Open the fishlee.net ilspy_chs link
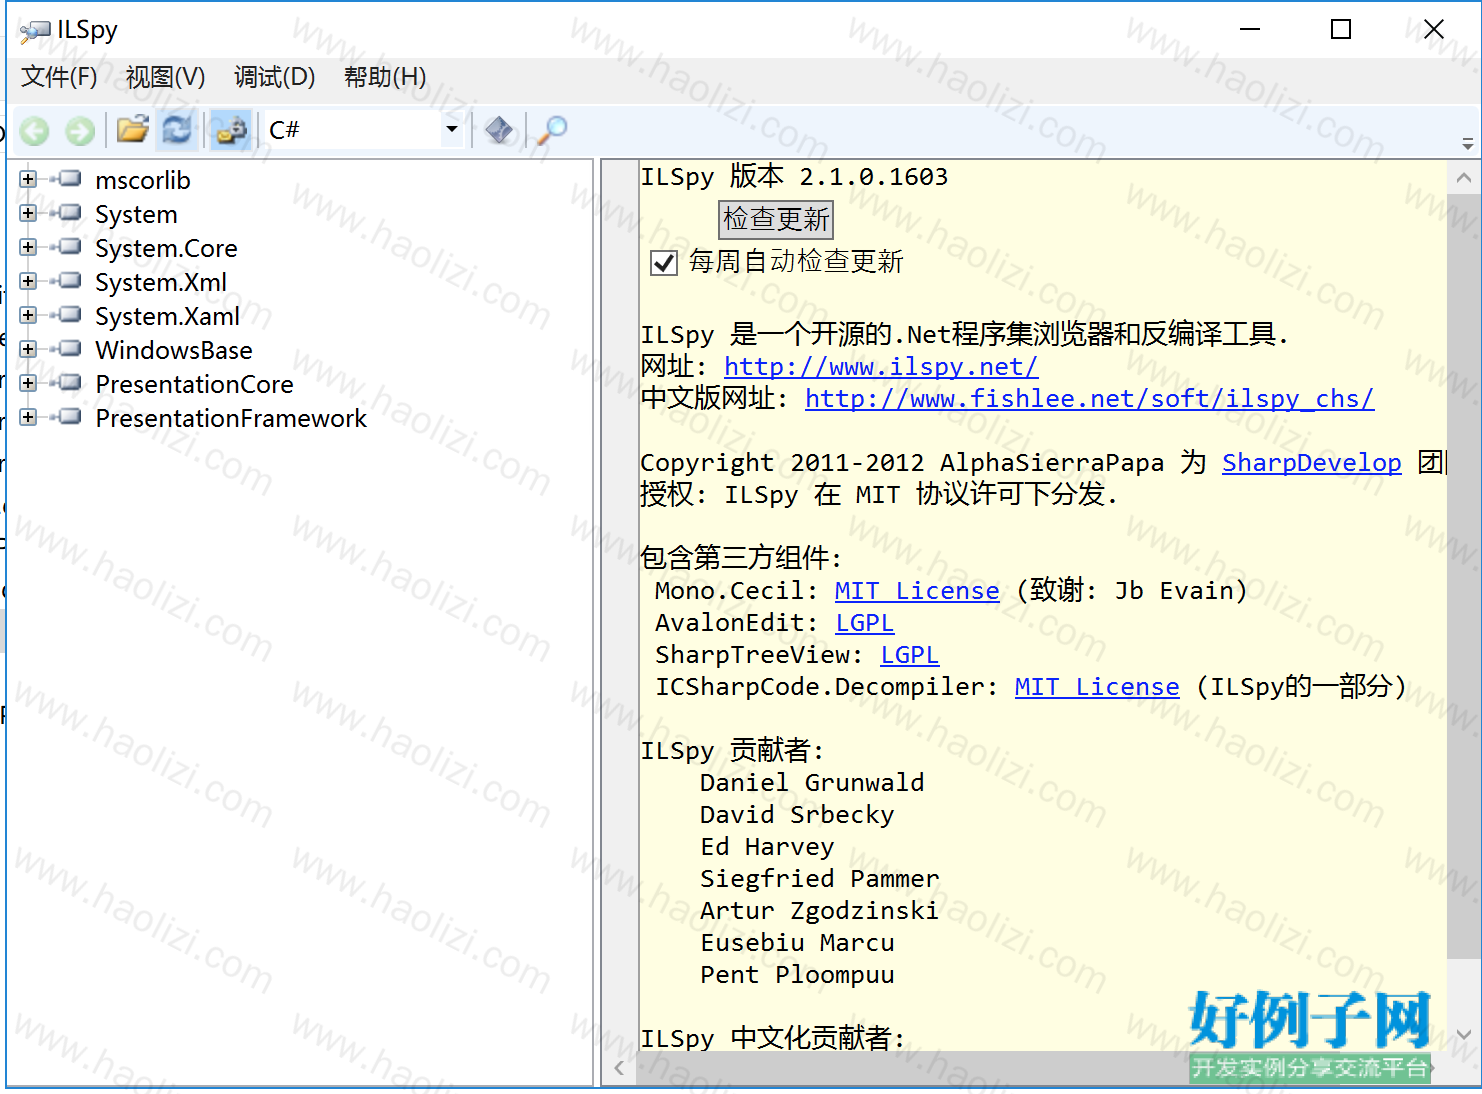 (x=1089, y=399)
